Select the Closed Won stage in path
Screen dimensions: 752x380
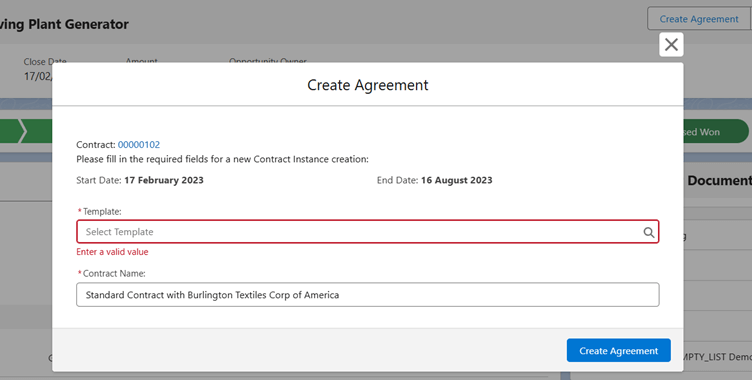pyautogui.click(x=715, y=131)
